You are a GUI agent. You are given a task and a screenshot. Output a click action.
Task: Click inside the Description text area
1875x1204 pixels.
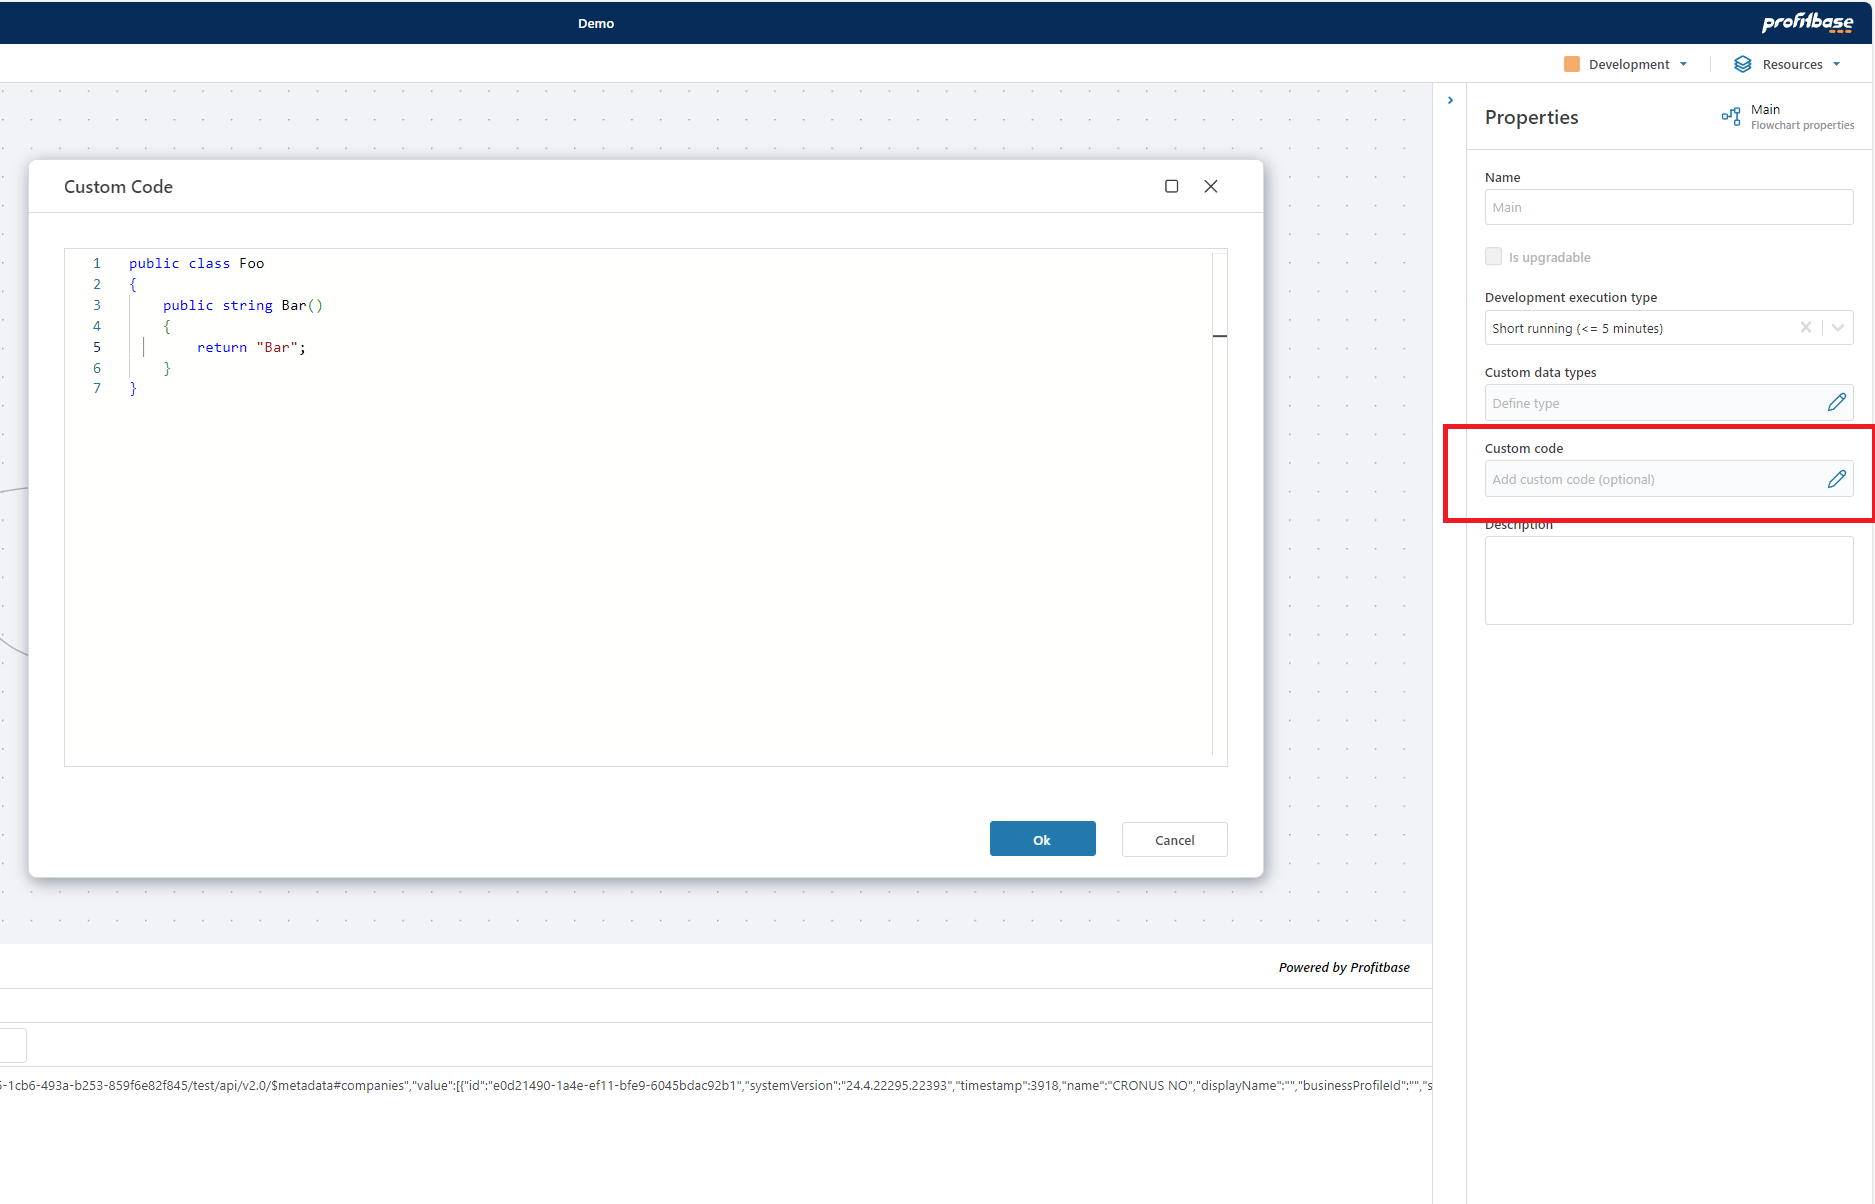1668,580
